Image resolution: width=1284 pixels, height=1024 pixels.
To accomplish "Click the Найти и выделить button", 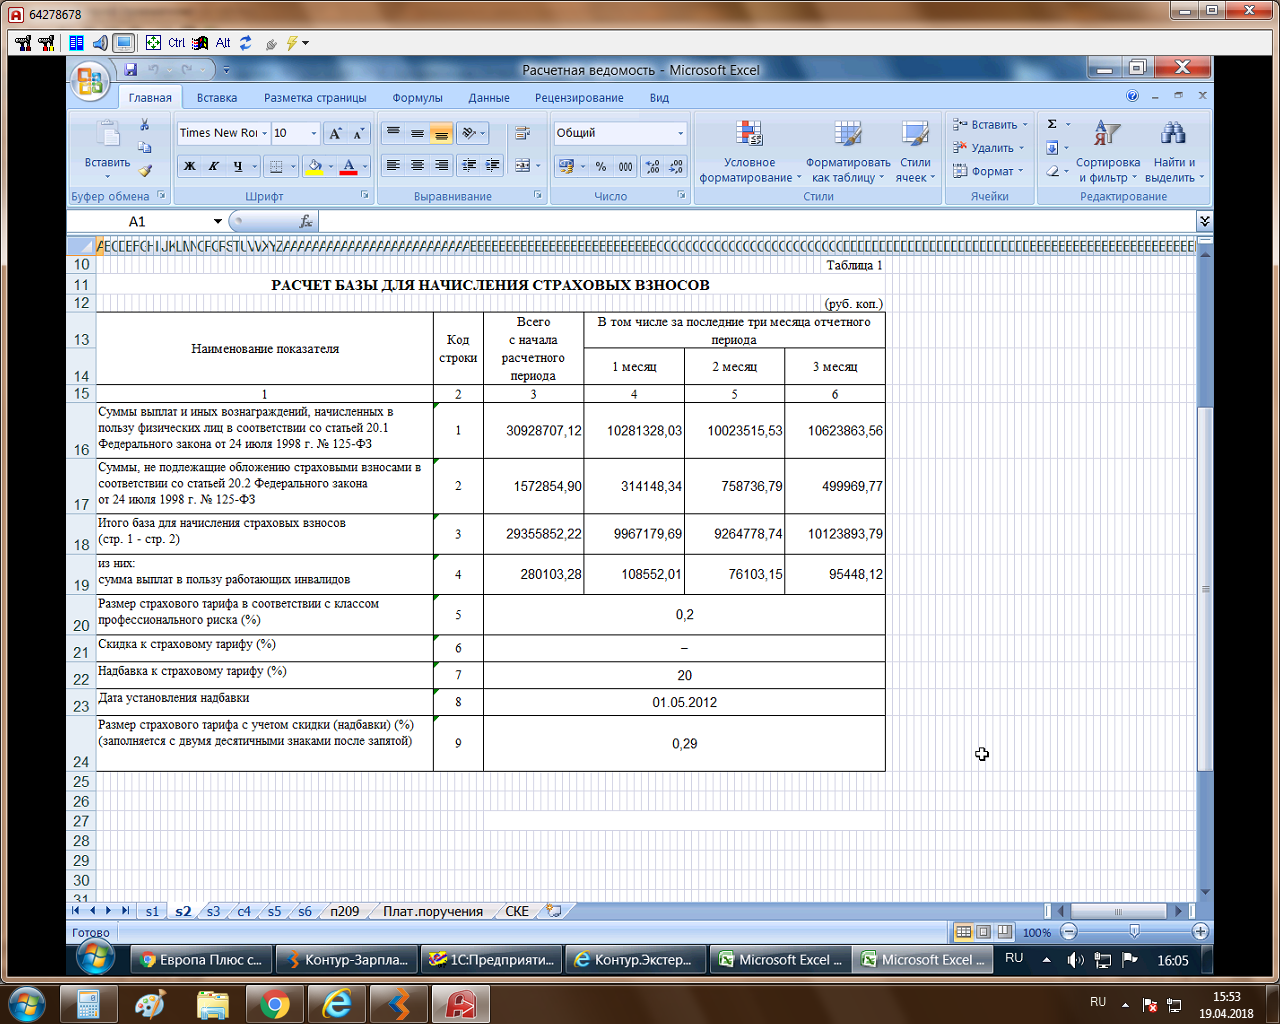I will 1174,150.
